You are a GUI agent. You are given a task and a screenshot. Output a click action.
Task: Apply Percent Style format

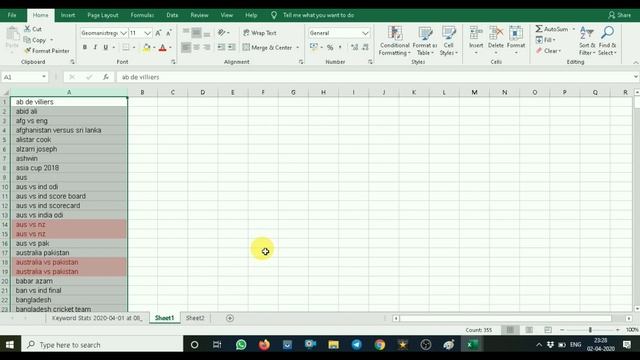330,47
